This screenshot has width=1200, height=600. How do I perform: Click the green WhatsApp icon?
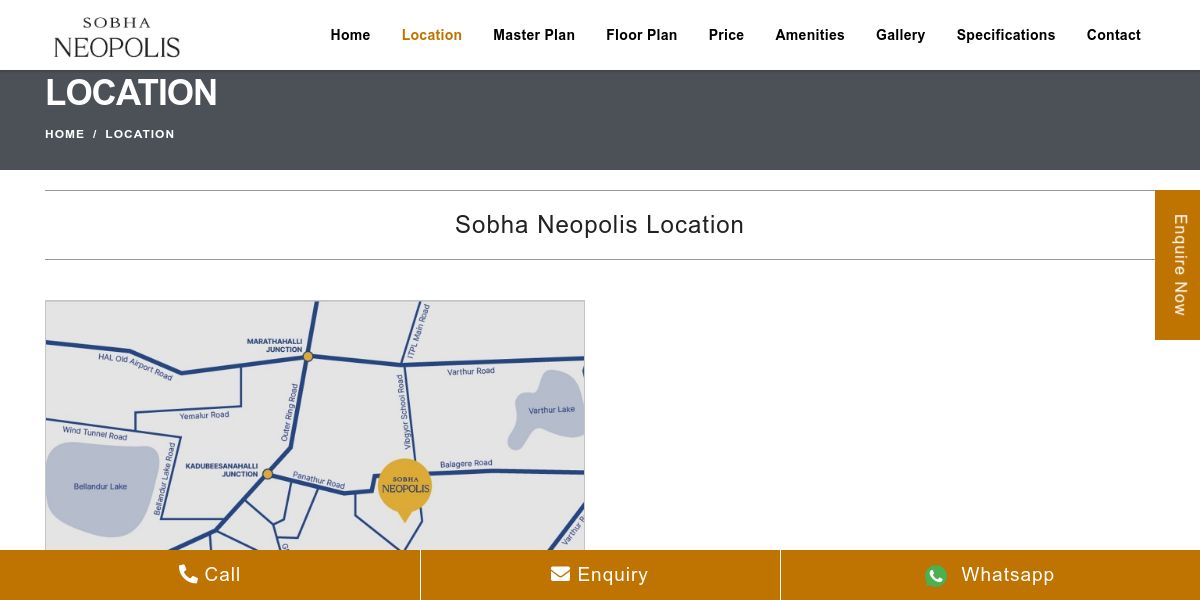pyautogui.click(x=936, y=575)
